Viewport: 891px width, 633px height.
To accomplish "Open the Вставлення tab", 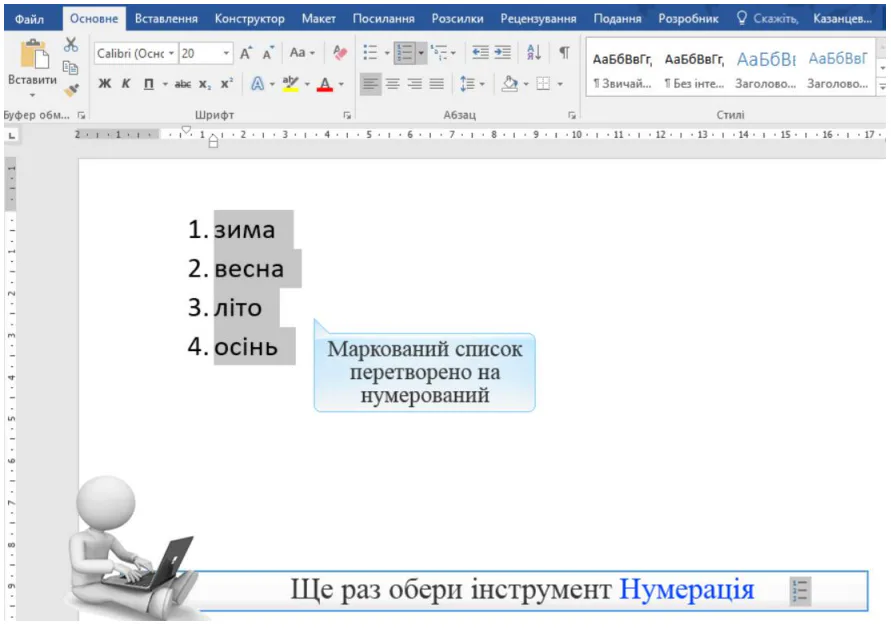I will tap(165, 18).
